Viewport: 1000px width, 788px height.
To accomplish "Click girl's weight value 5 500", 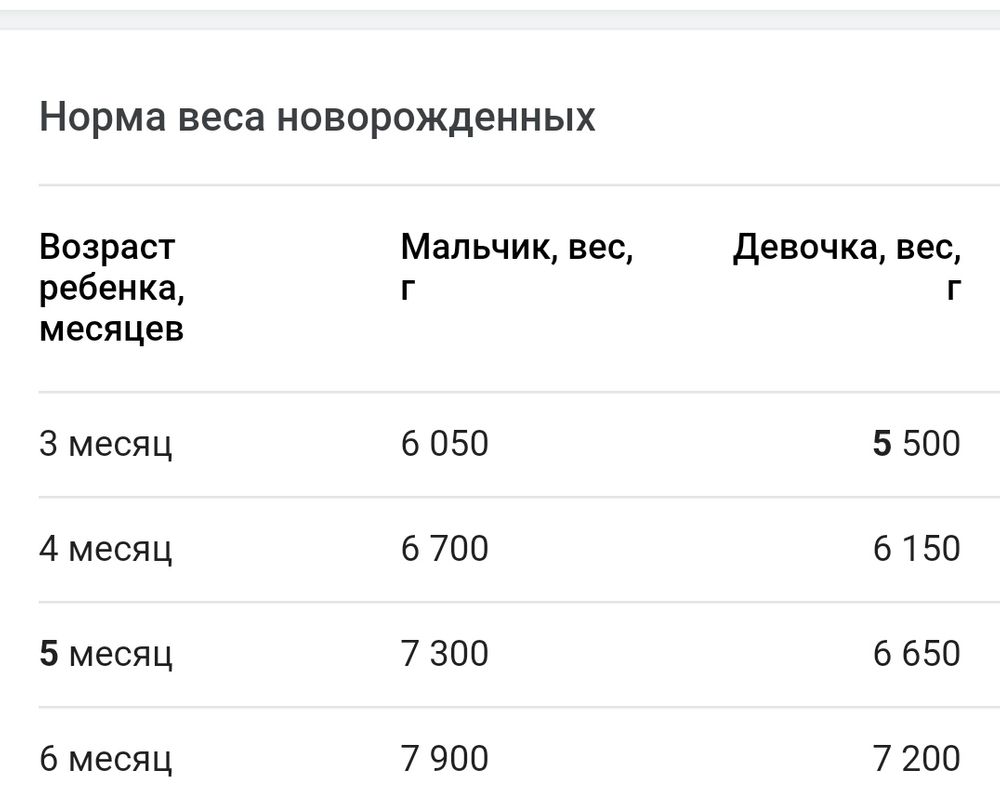I will pyautogui.click(x=916, y=443).
